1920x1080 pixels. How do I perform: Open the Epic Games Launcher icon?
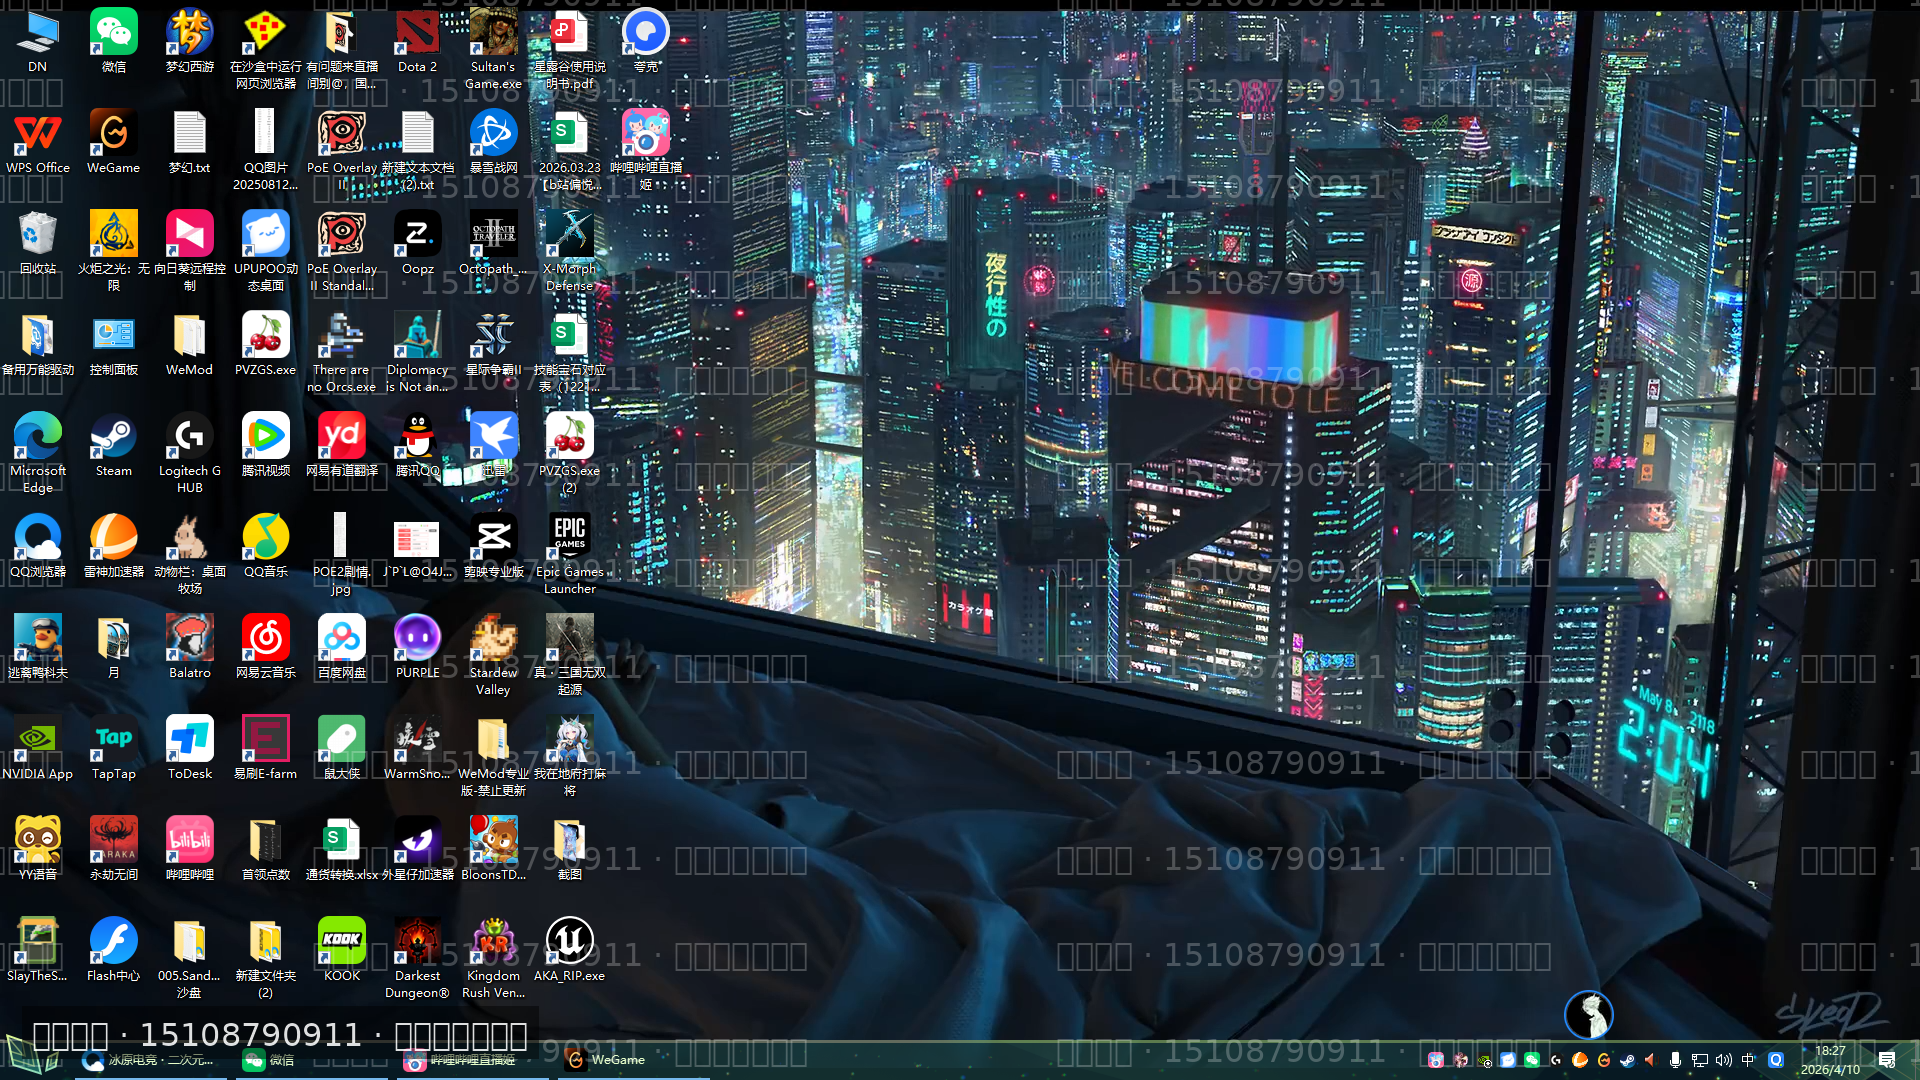569,538
